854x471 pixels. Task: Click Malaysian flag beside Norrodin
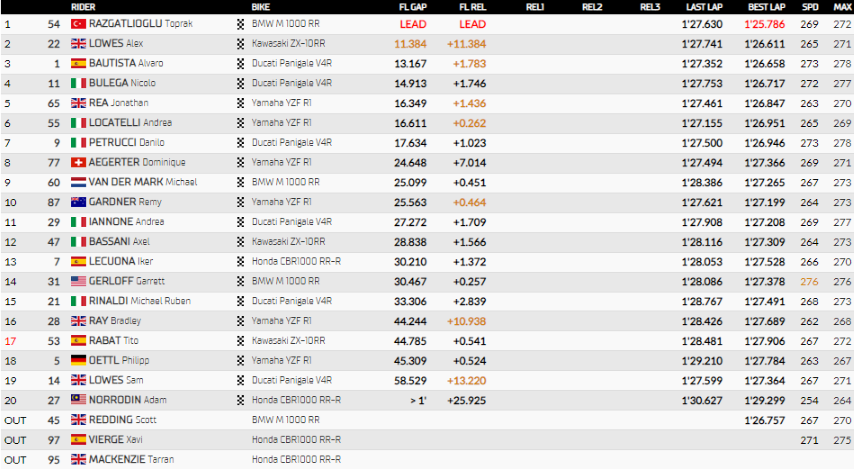click(x=78, y=400)
